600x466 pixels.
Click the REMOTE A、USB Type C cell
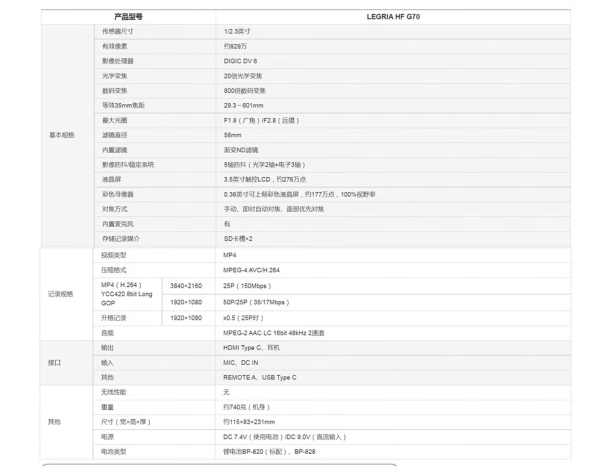coord(393,378)
